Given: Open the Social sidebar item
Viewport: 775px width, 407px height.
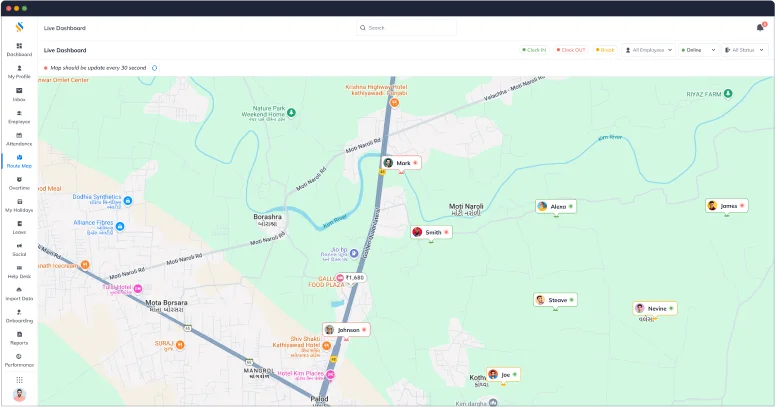Looking at the screenshot, I should pyautogui.click(x=19, y=249).
